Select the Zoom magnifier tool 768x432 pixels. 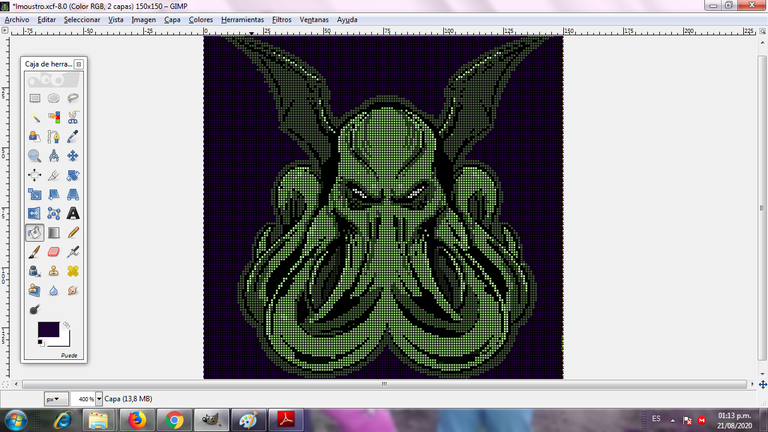34,156
